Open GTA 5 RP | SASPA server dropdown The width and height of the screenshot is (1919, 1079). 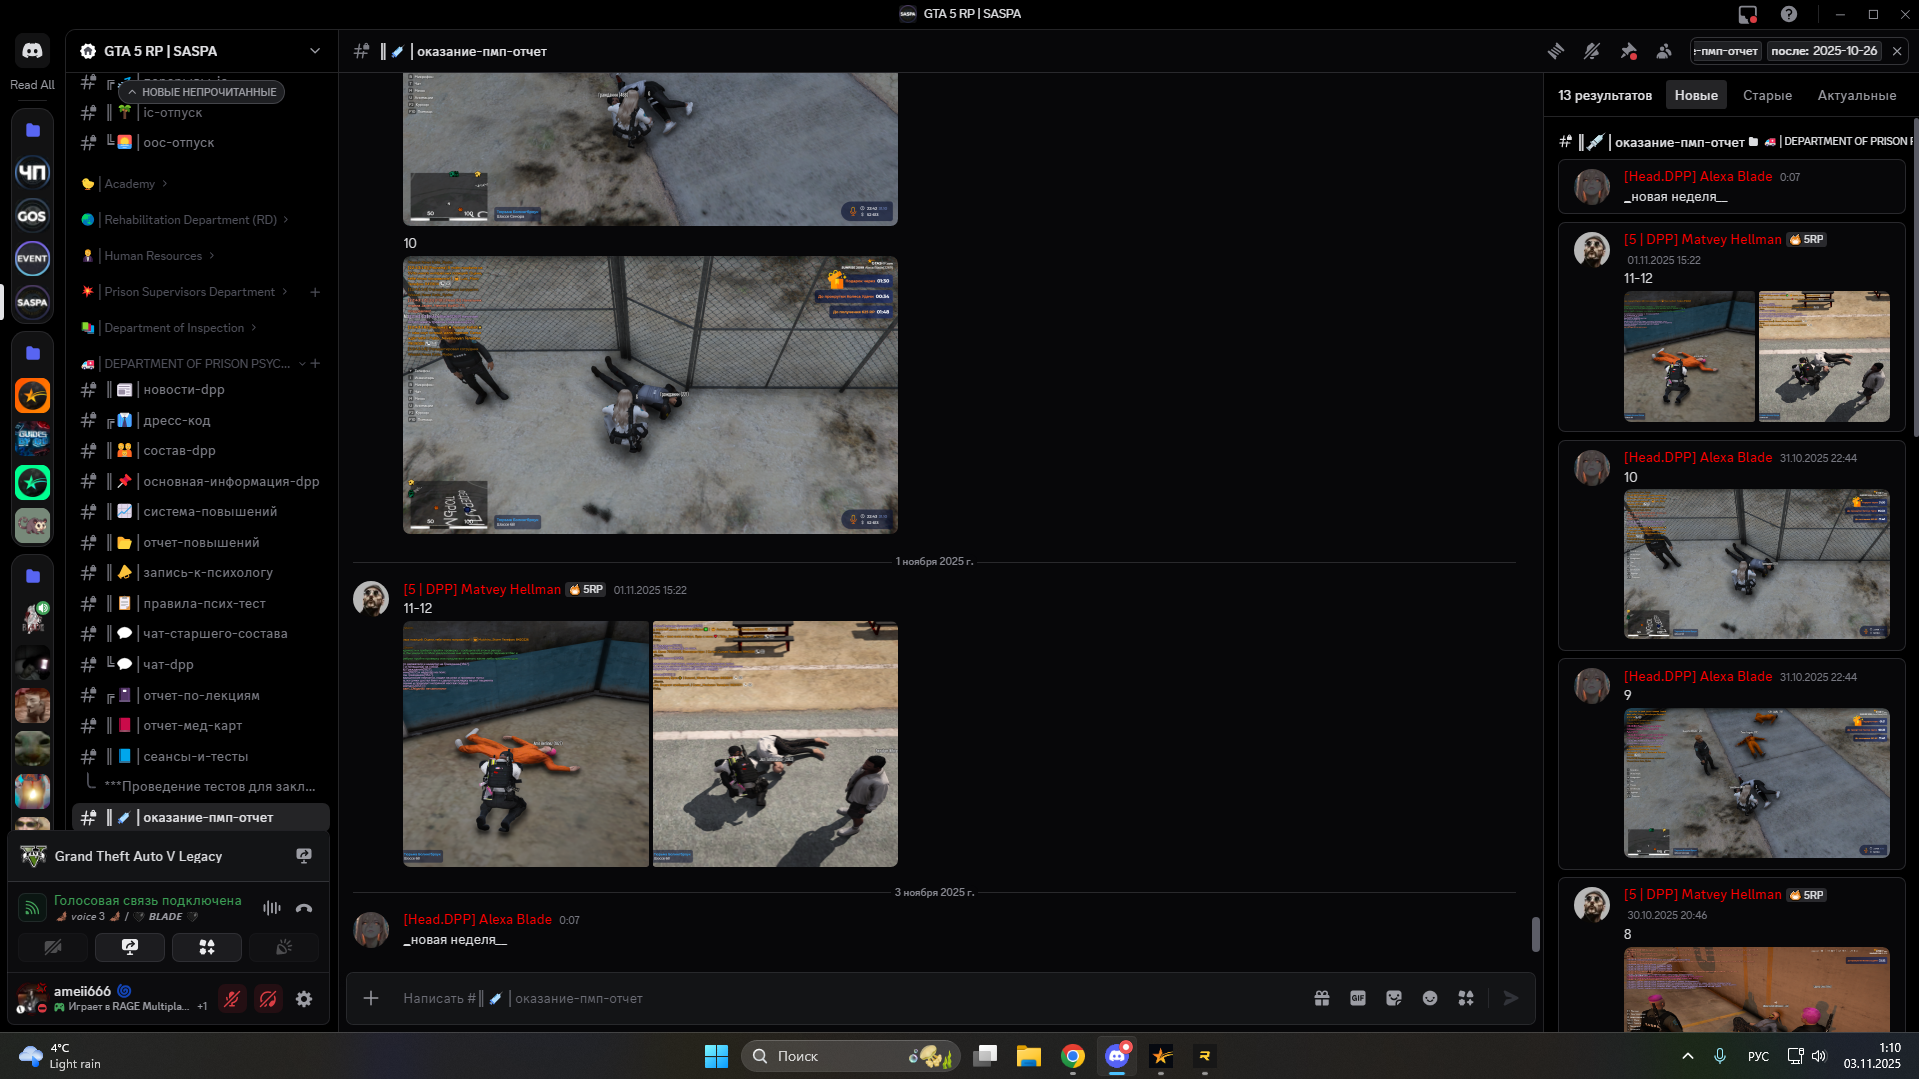coord(315,51)
